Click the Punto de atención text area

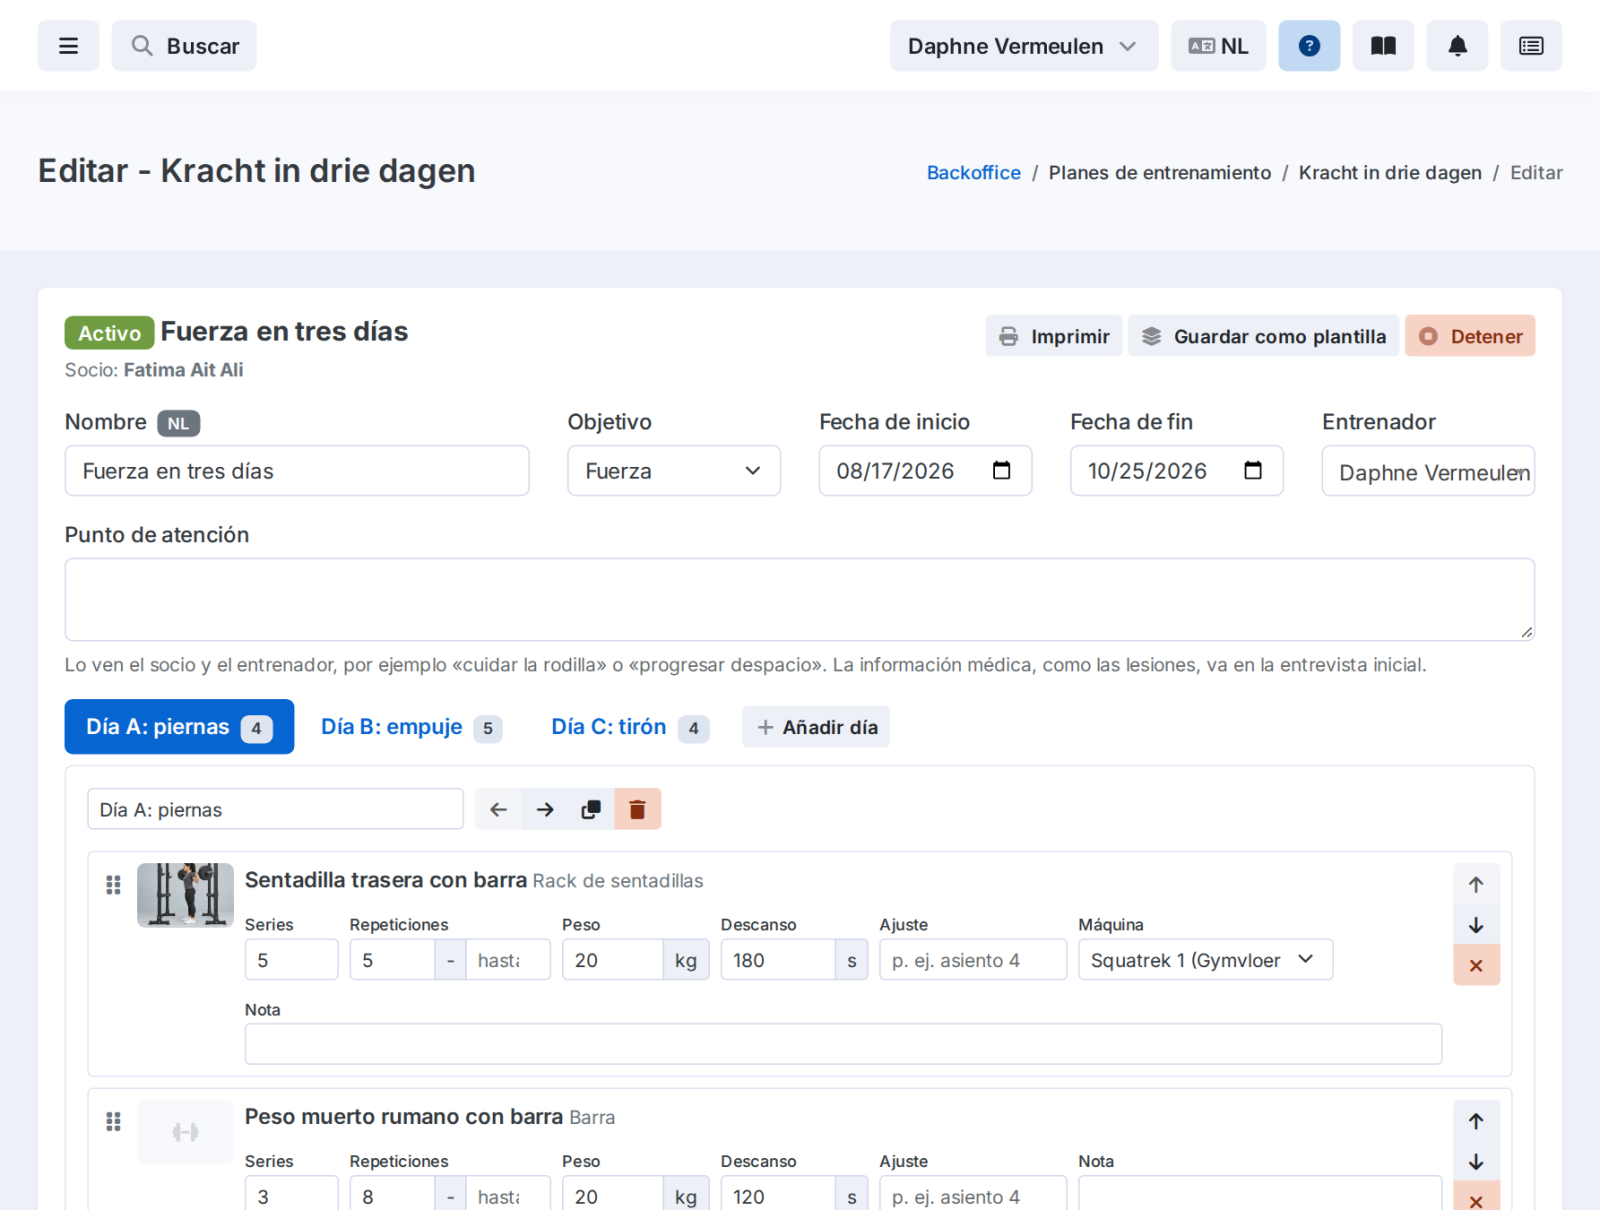tap(800, 600)
